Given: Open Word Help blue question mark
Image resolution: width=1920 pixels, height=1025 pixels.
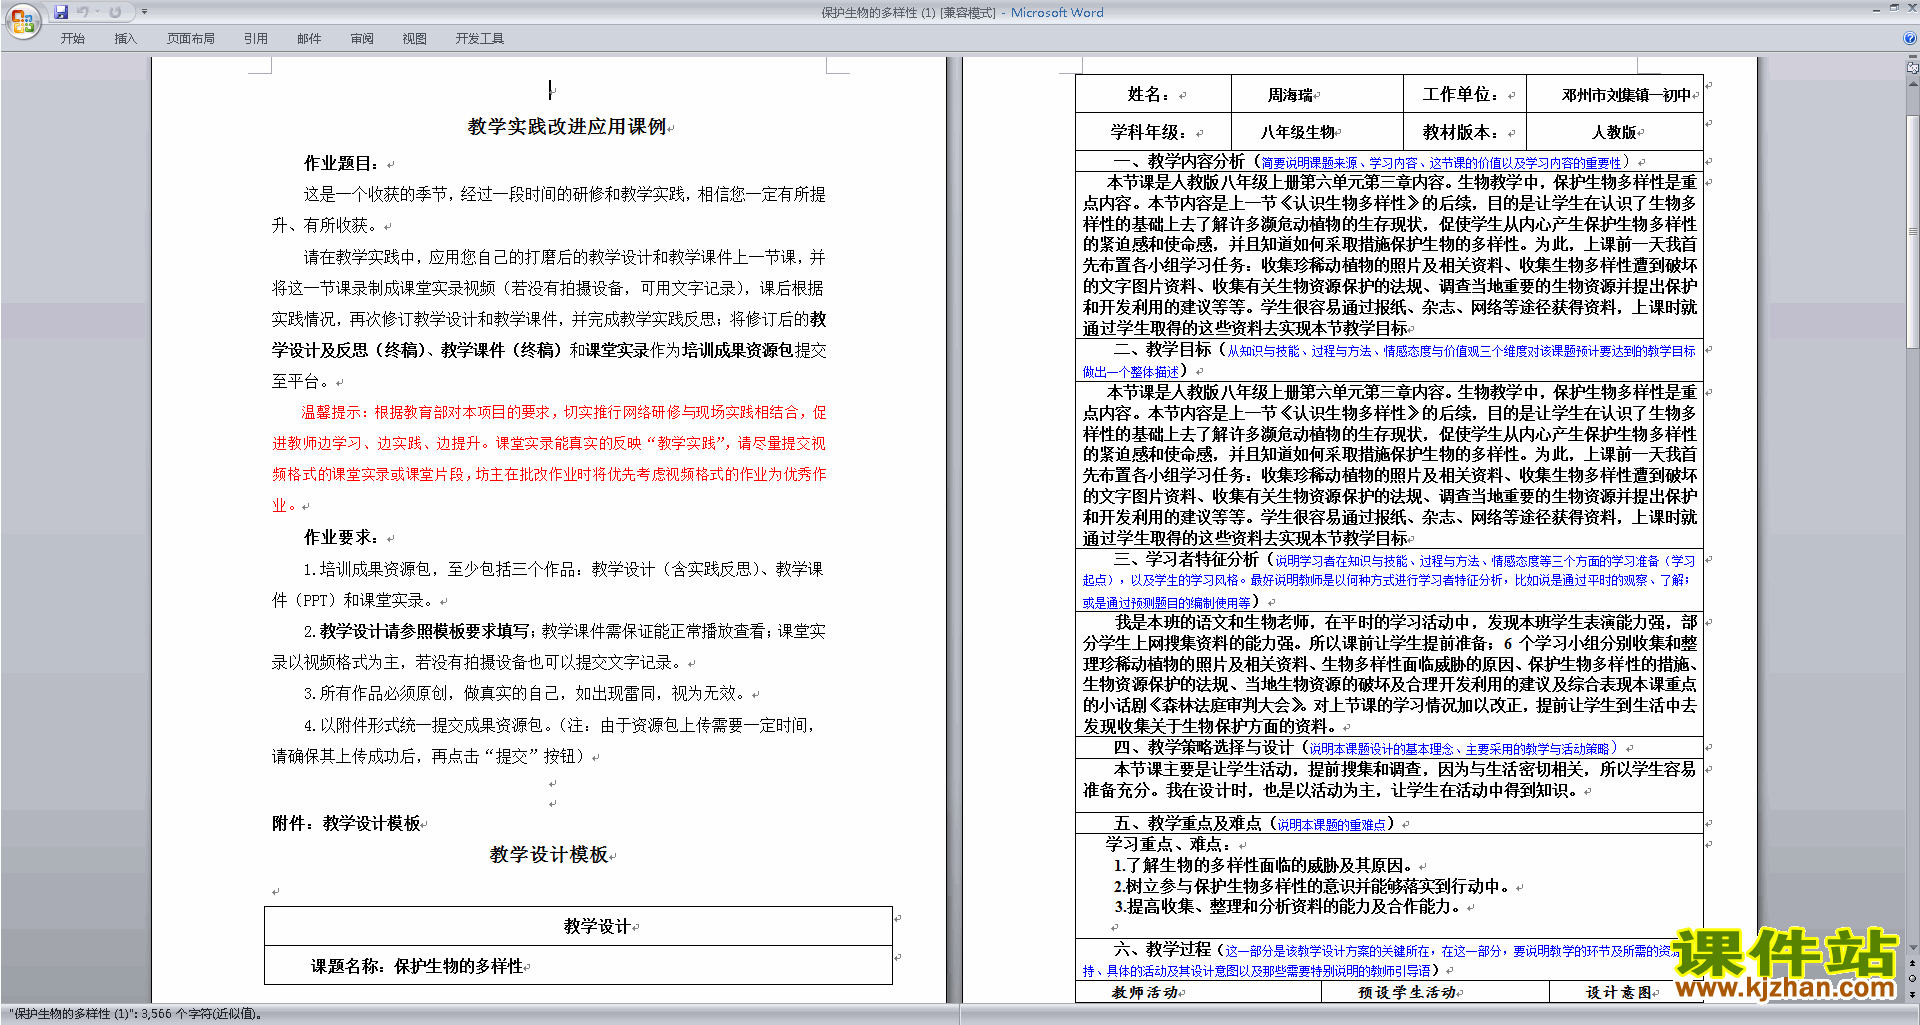Looking at the screenshot, I should 1910,38.
